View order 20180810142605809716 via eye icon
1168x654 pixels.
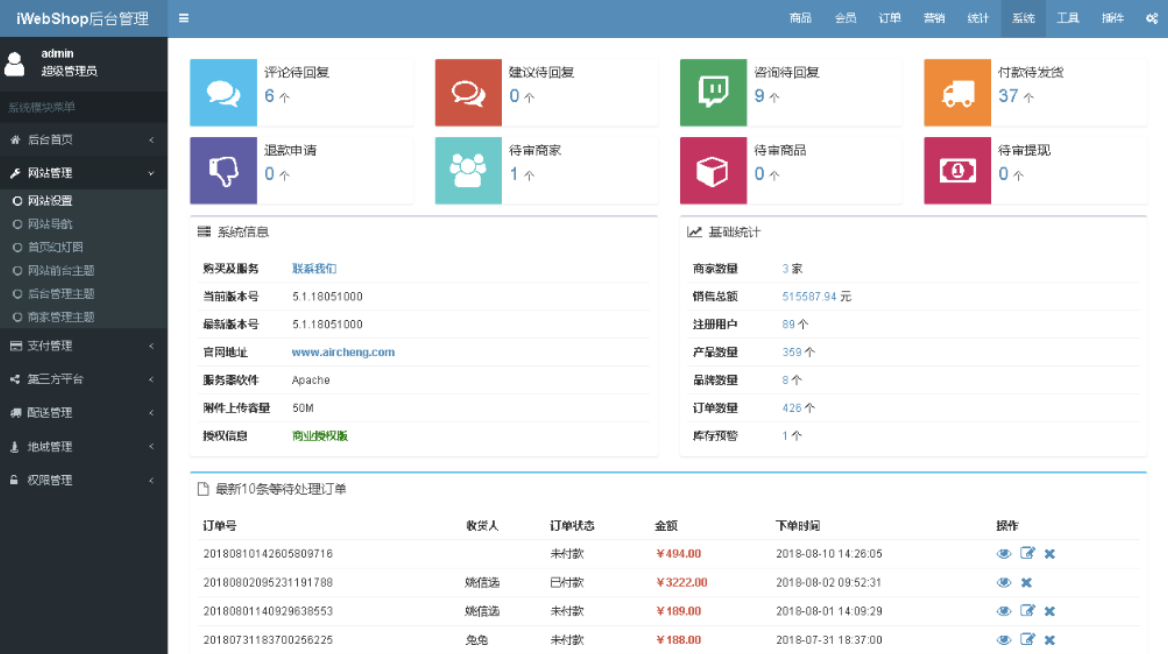click(x=1003, y=553)
